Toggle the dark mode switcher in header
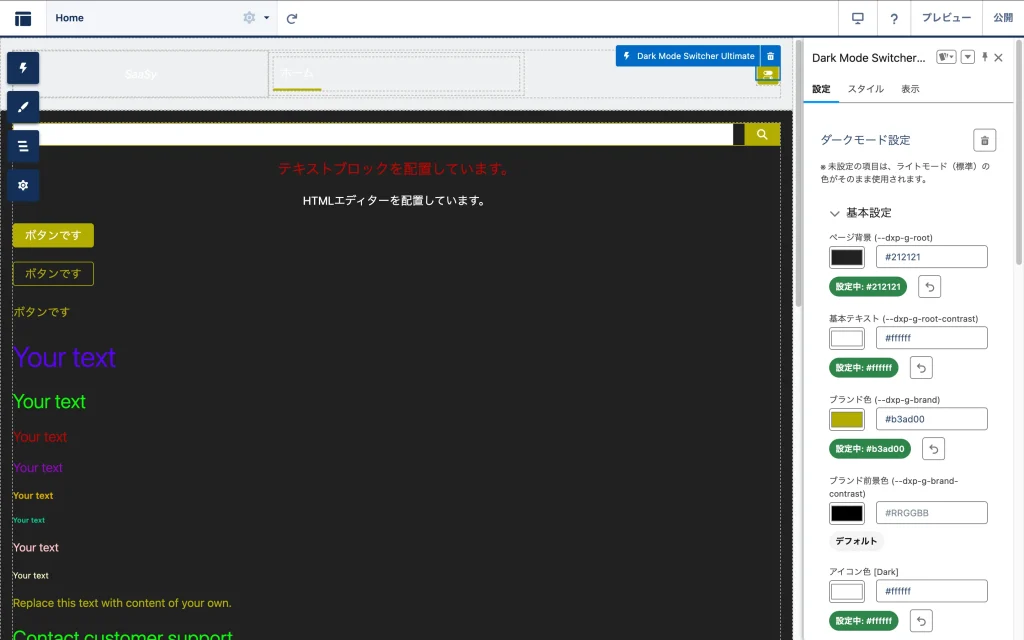 (768, 75)
